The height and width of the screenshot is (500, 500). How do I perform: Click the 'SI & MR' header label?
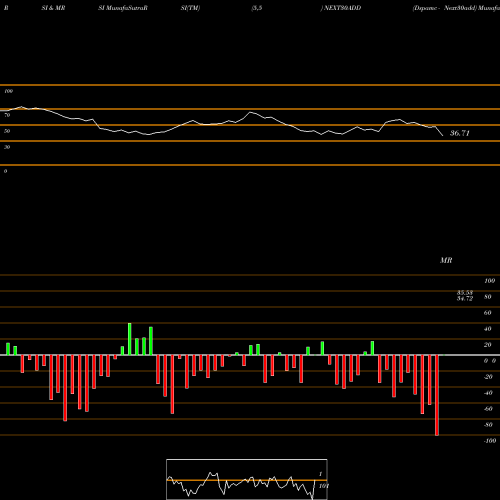tap(53, 8)
